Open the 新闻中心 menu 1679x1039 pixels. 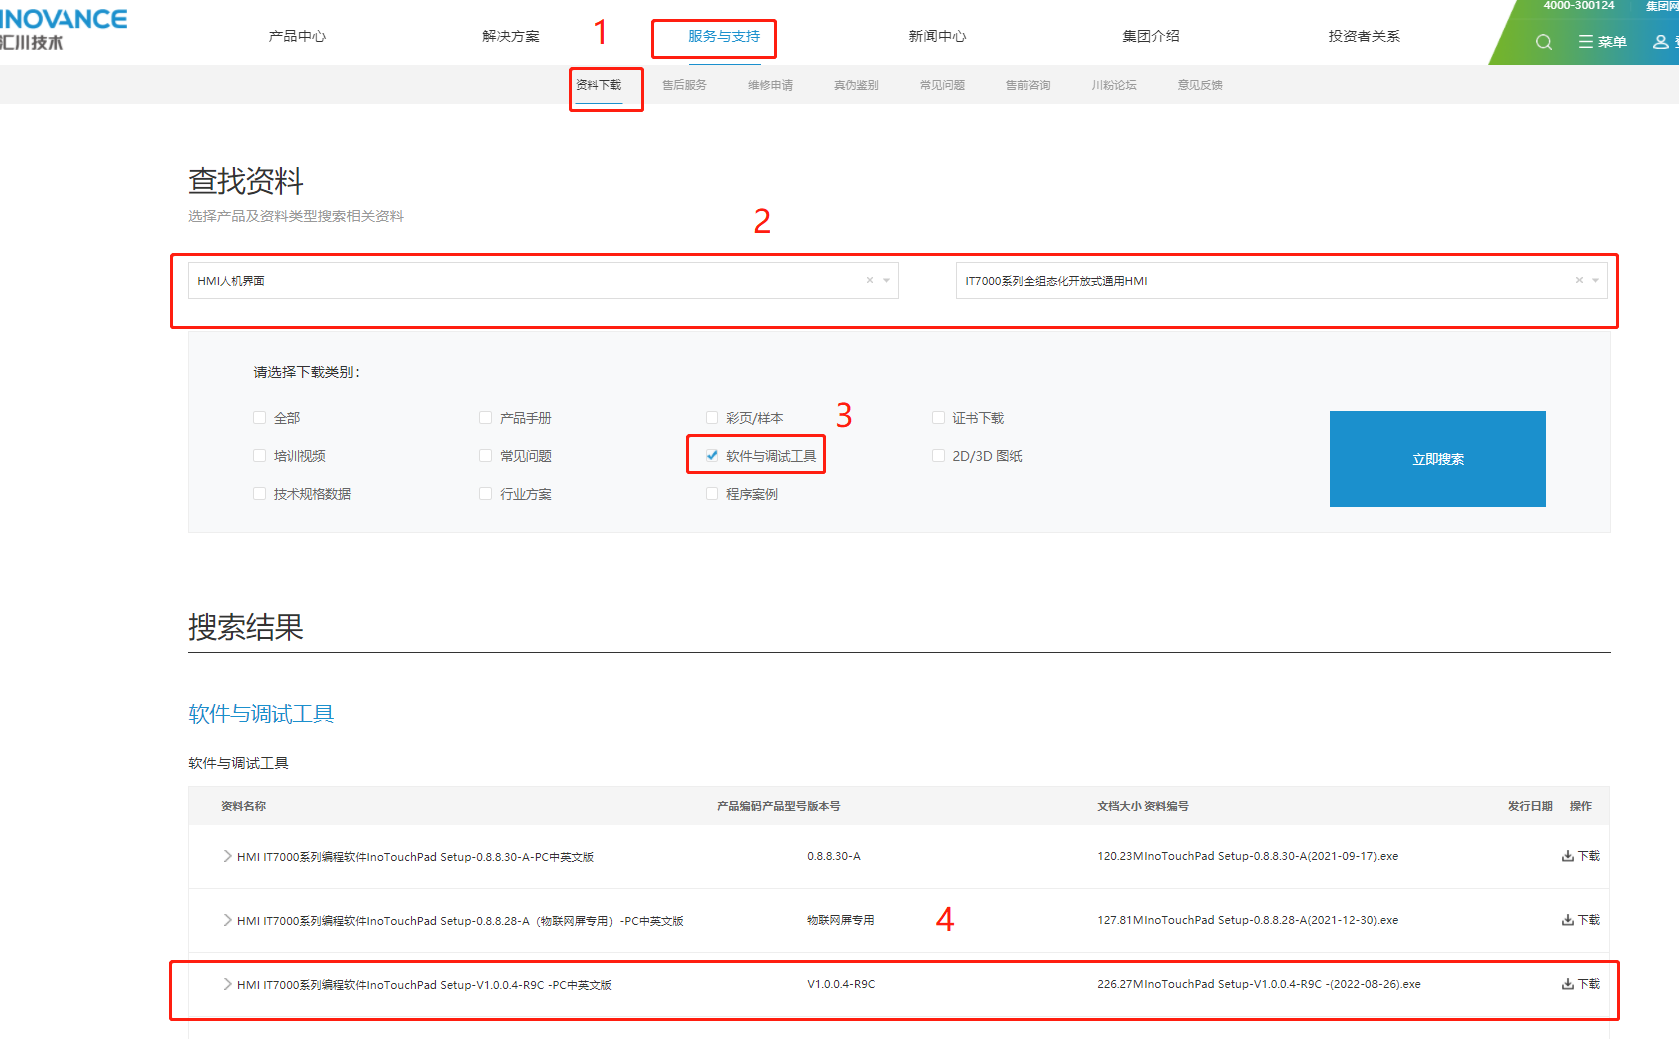tap(937, 36)
